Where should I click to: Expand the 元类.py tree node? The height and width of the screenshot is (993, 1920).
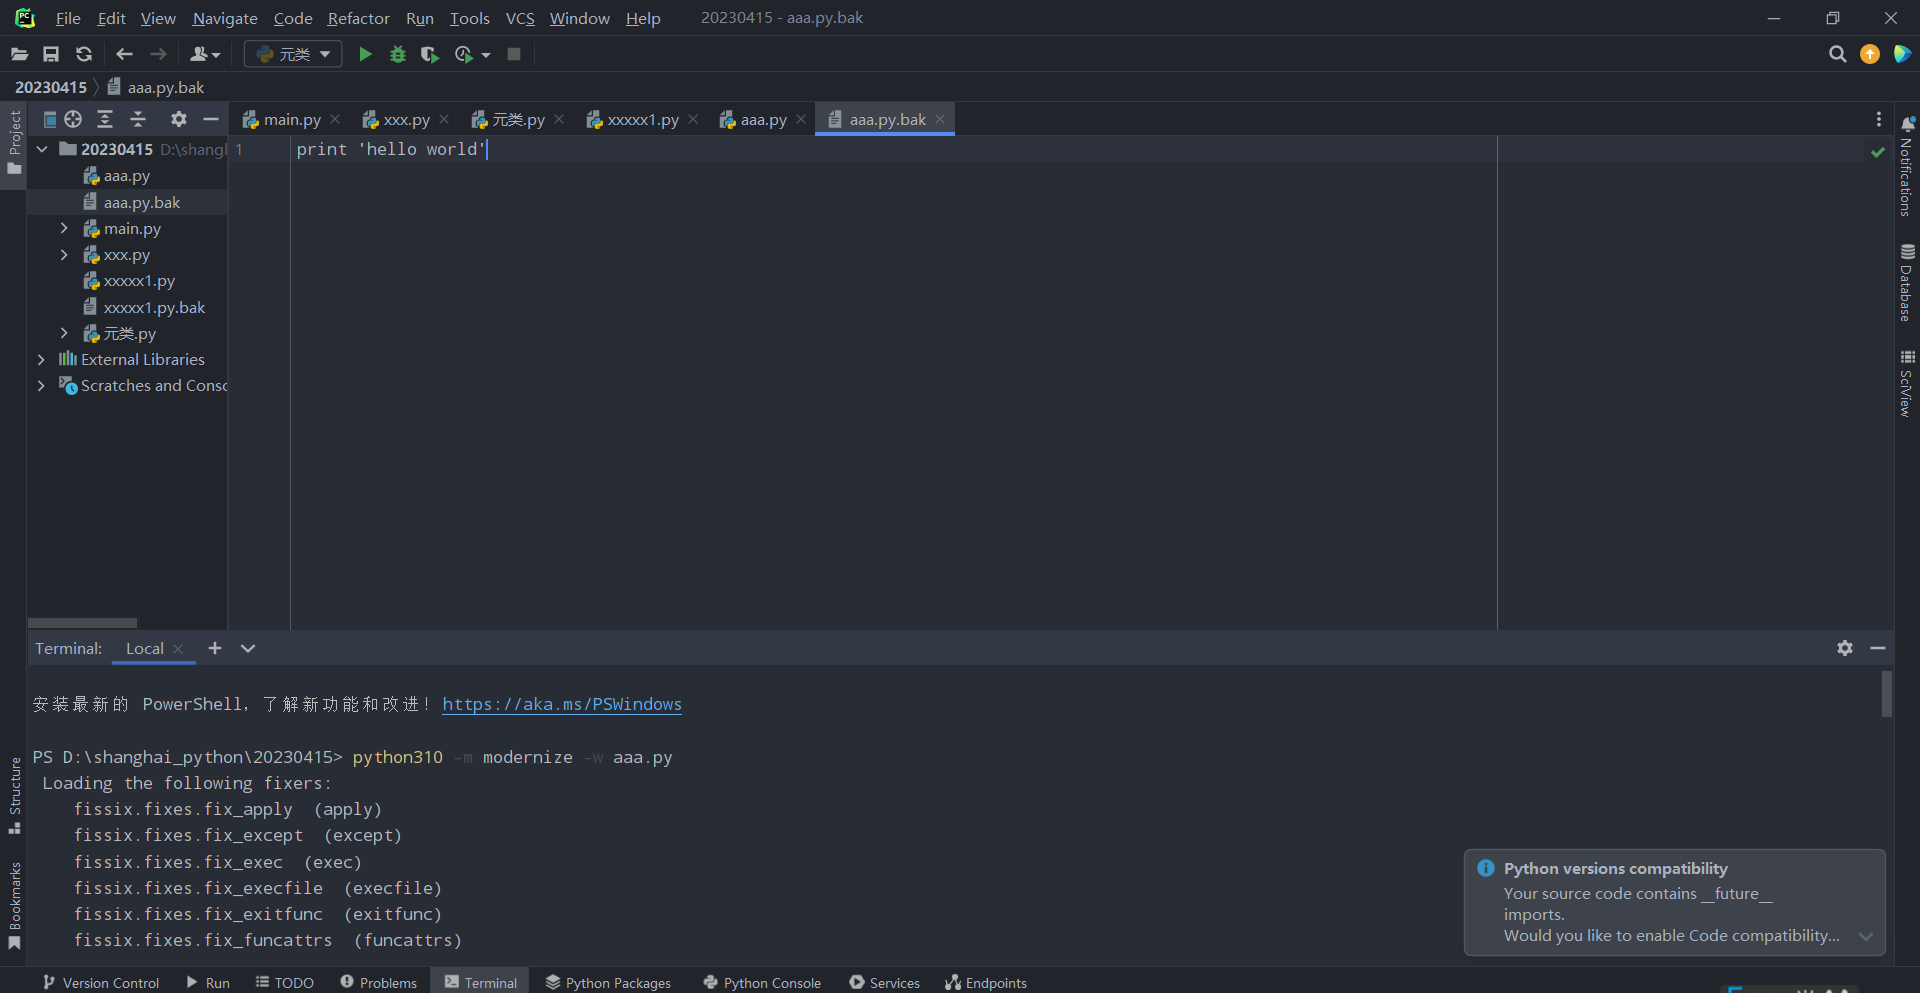pos(64,333)
